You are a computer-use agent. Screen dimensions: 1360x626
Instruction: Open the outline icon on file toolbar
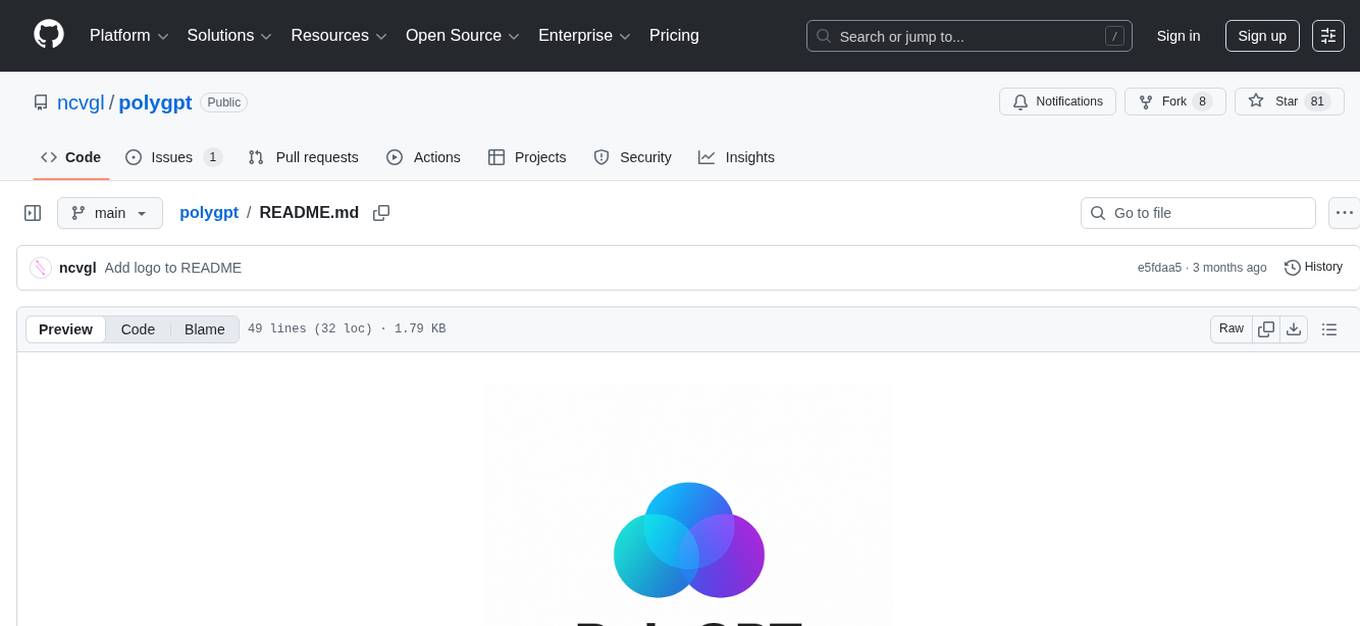click(x=1330, y=328)
